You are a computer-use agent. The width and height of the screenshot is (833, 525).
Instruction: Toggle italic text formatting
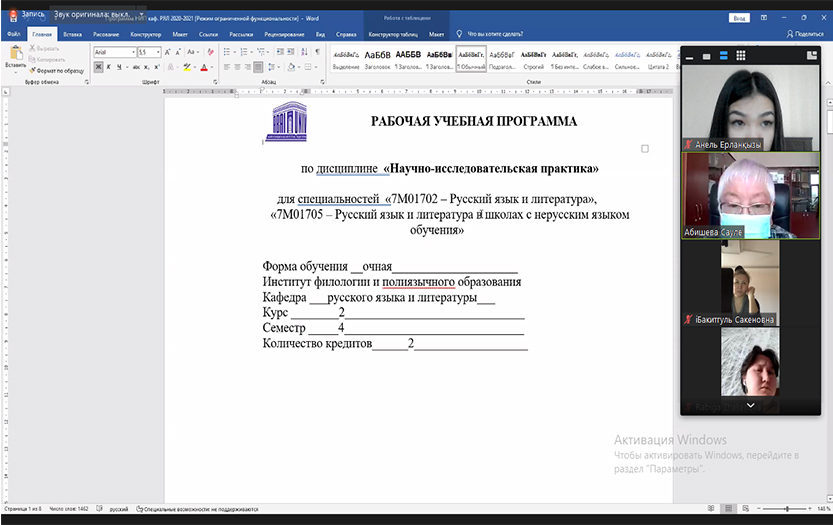[108, 68]
